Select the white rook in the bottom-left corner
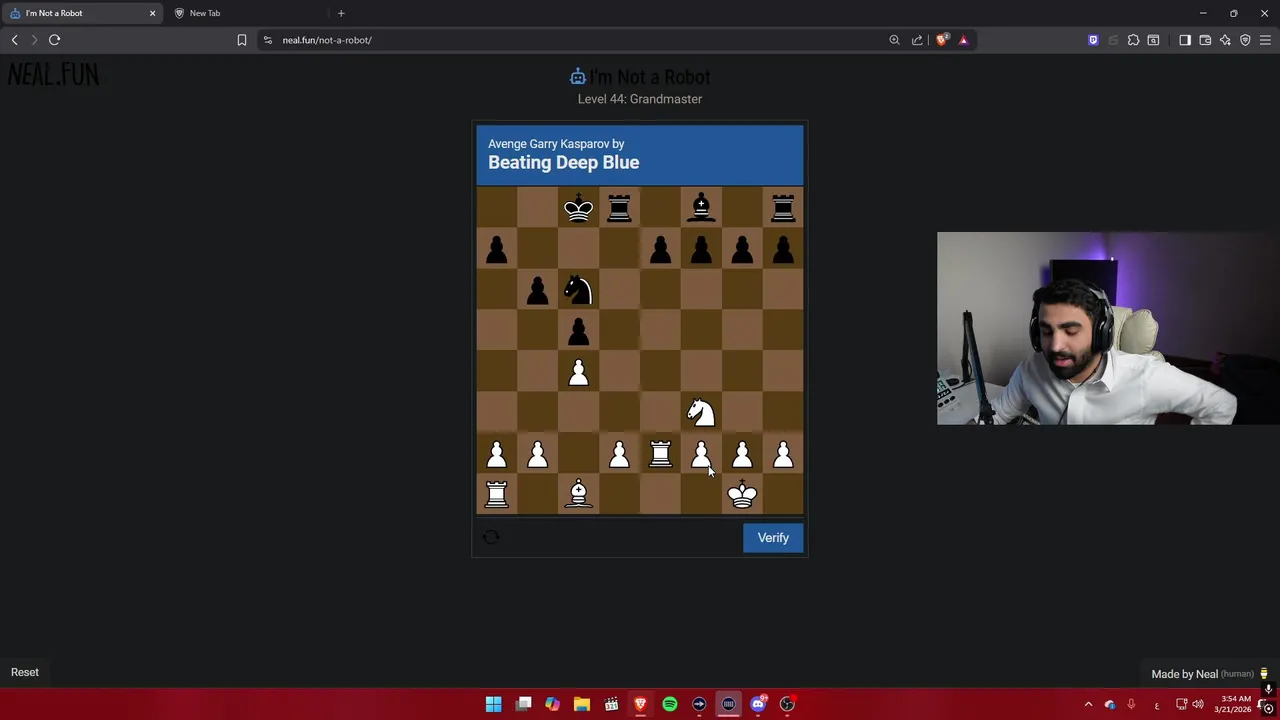 click(497, 494)
